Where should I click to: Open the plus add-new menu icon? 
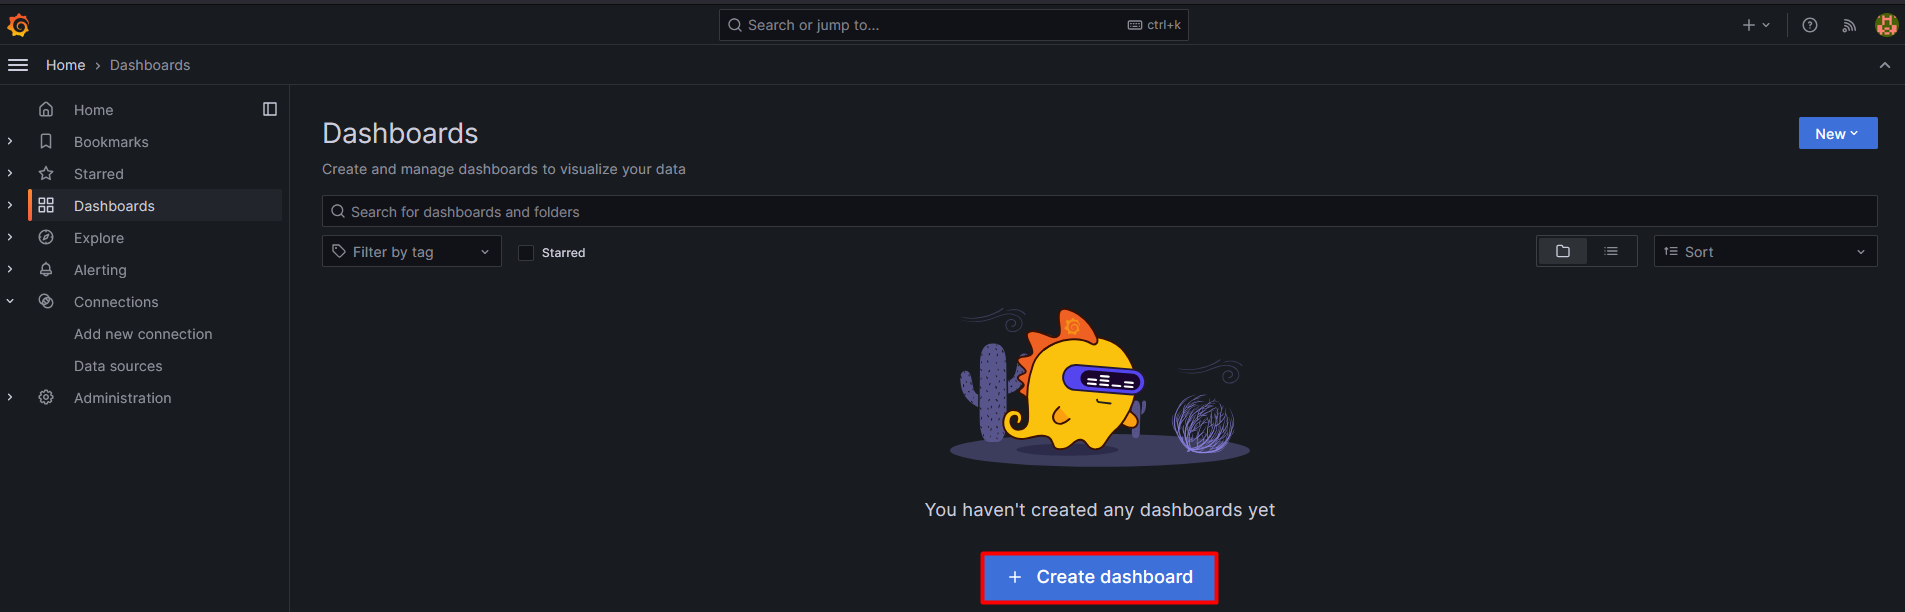pyautogui.click(x=1756, y=25)
